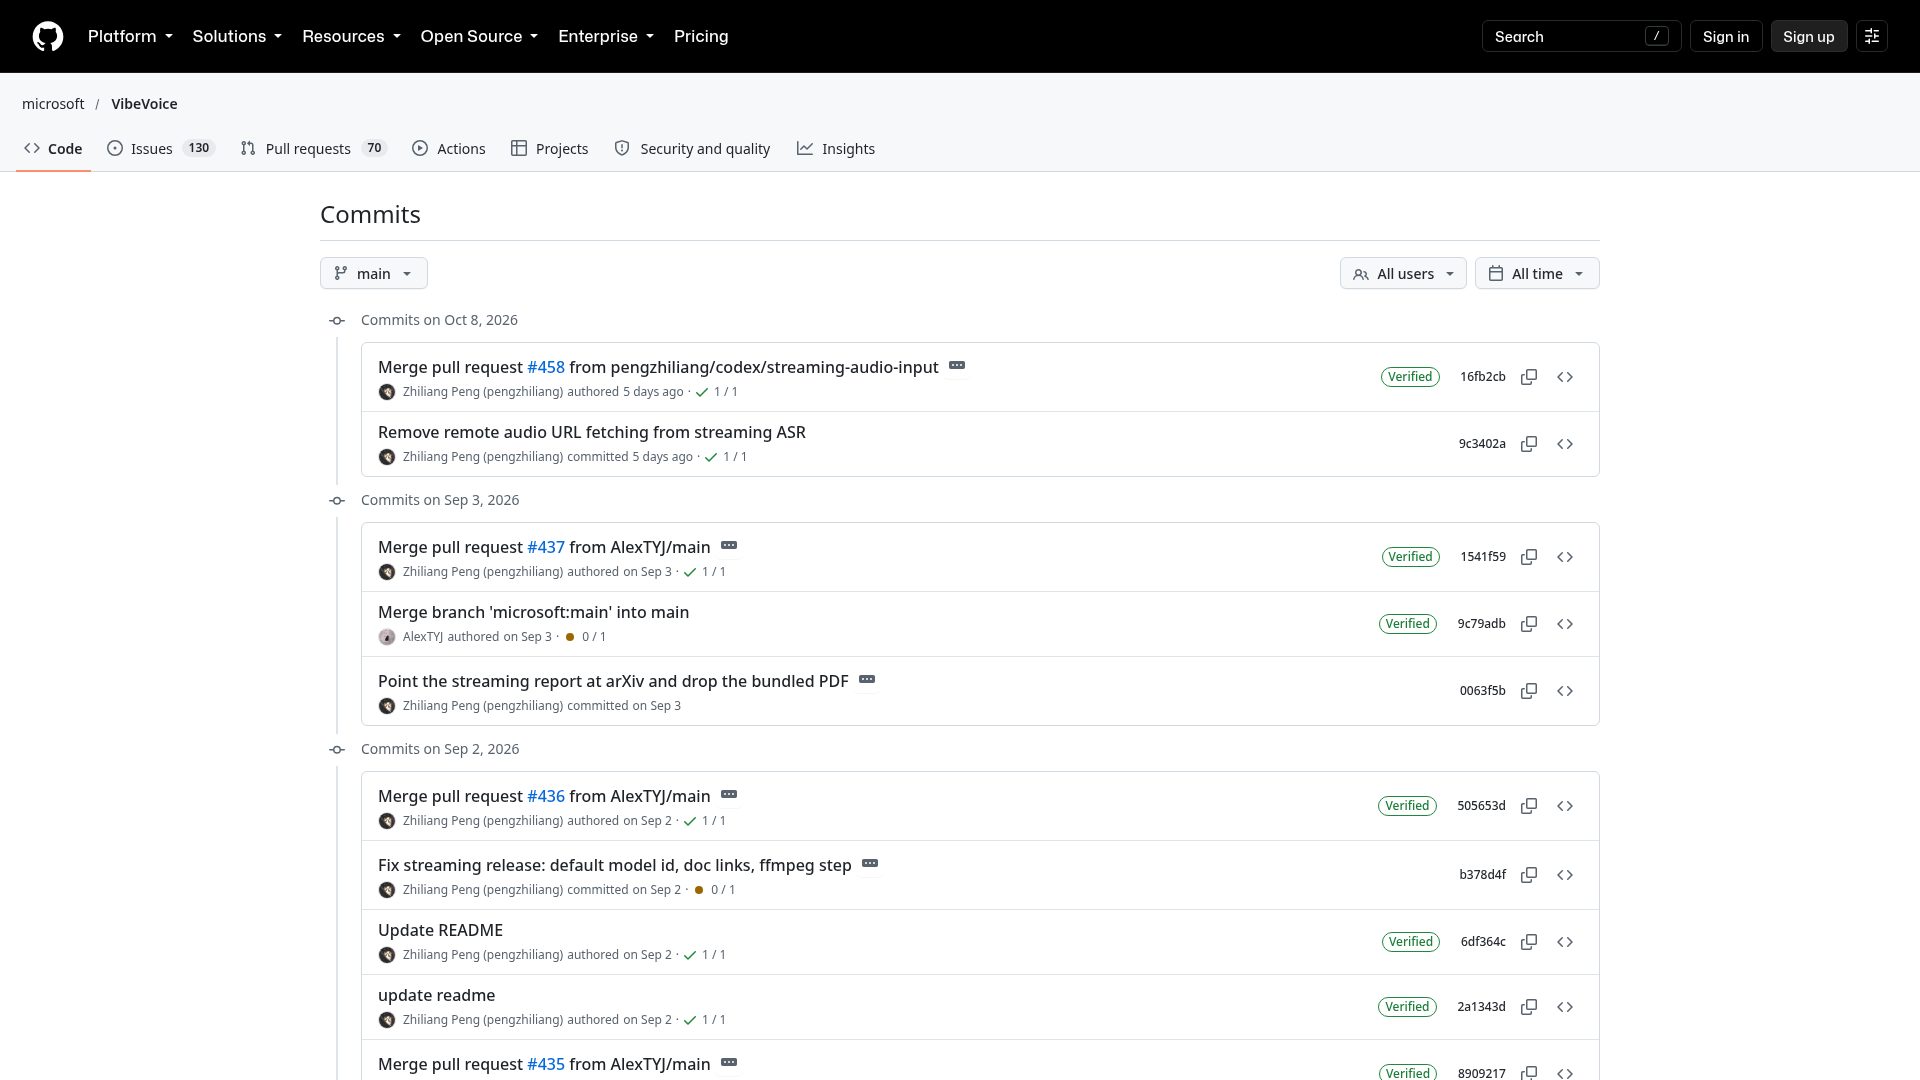Expand commit description for pull request #458
Screen dimensions: 1920x1080
pos(957,366)
